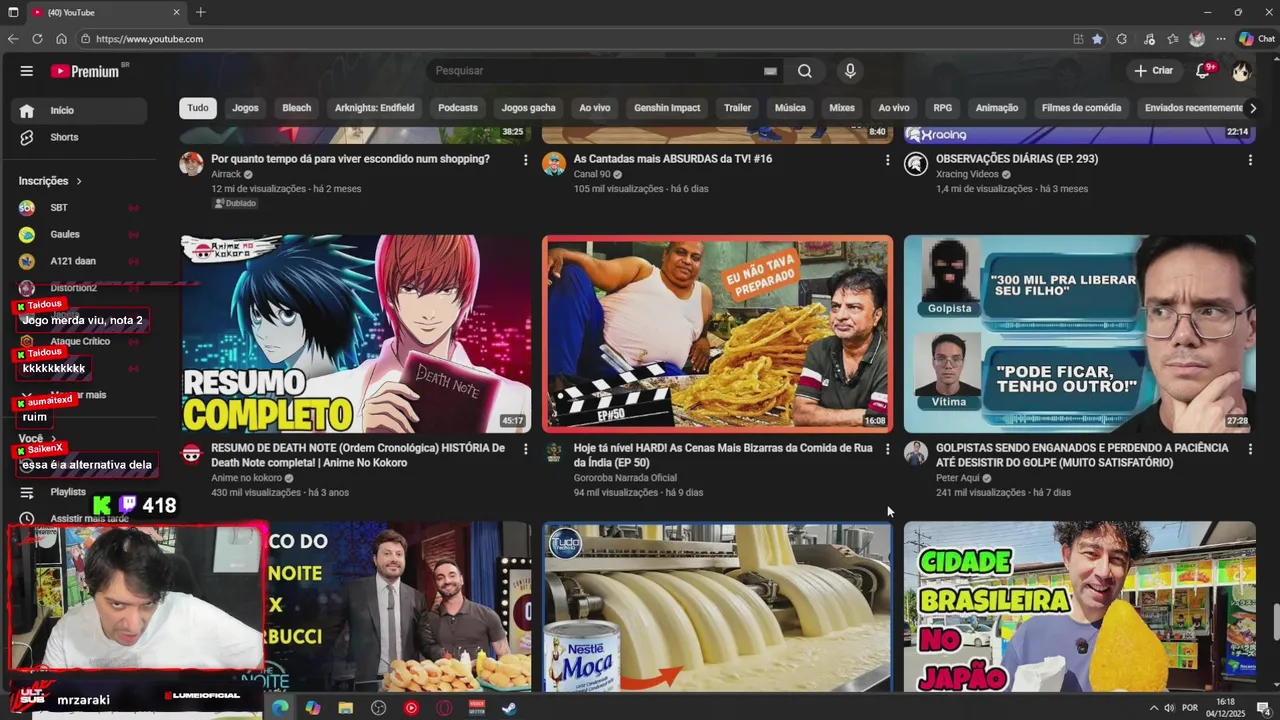This screenshot has width=1280, height=720.
Task: Reload the page with the refresh icon
Action: tap(37, 39)
